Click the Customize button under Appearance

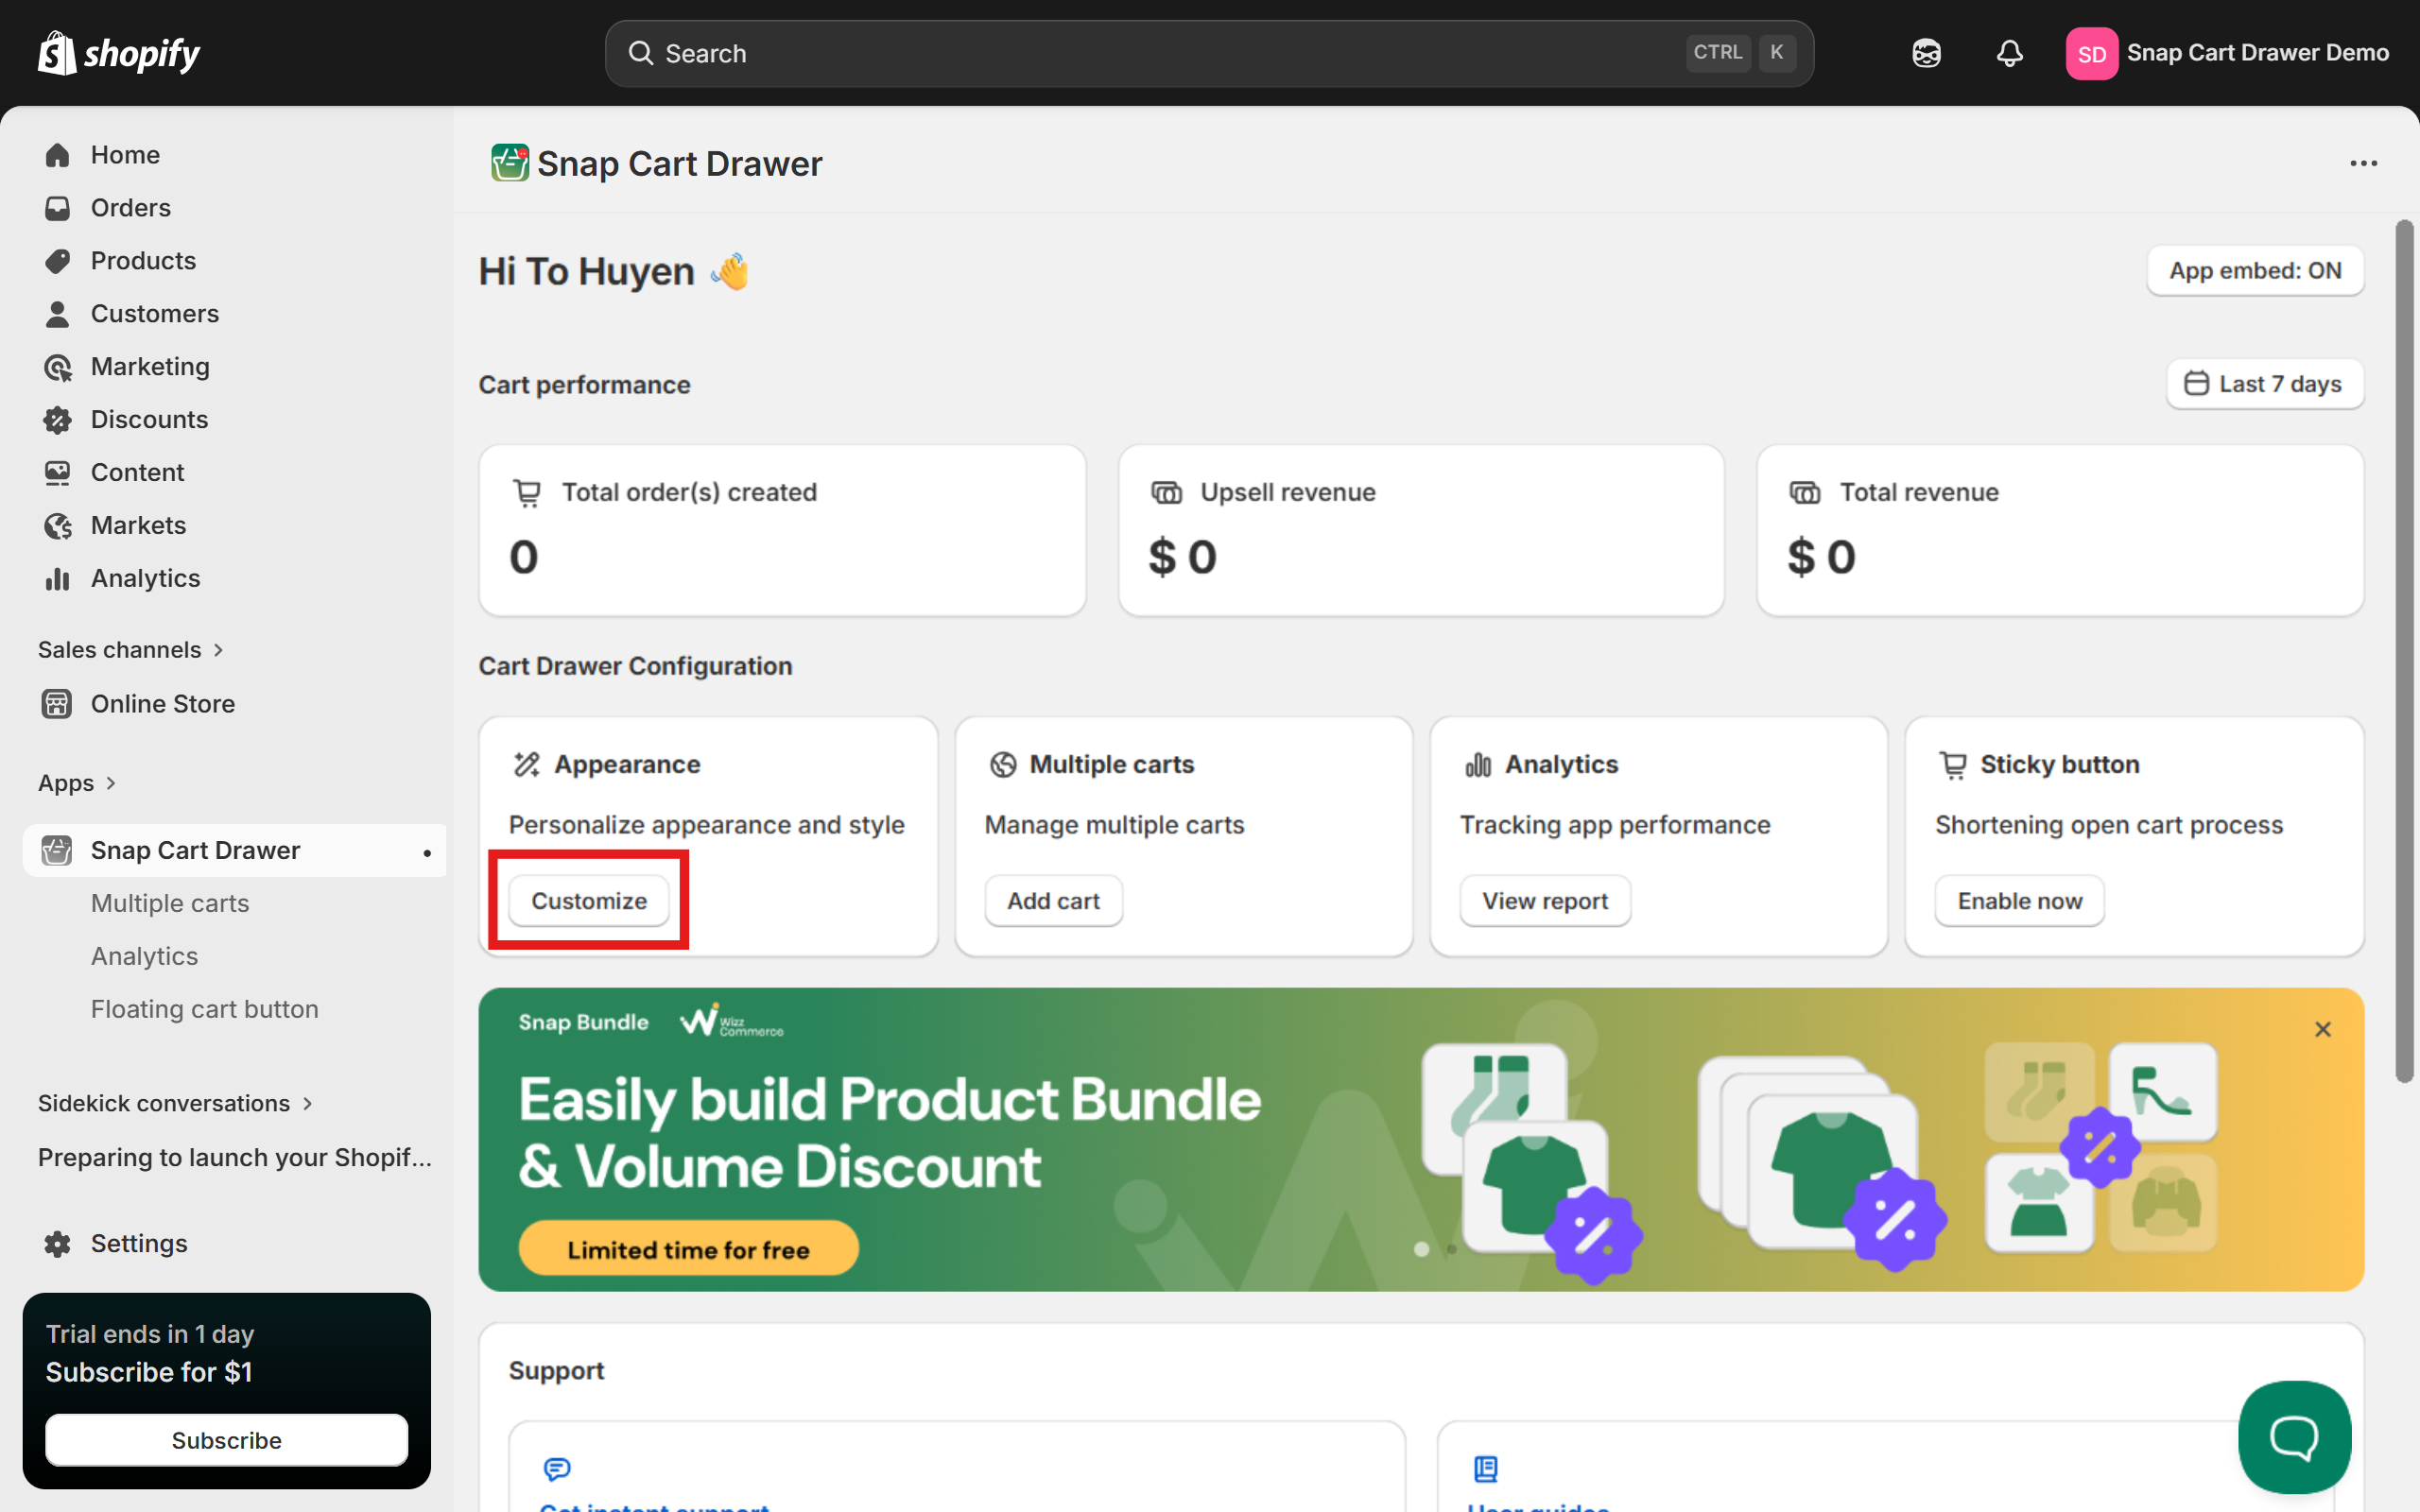click(x=588, y=900)
